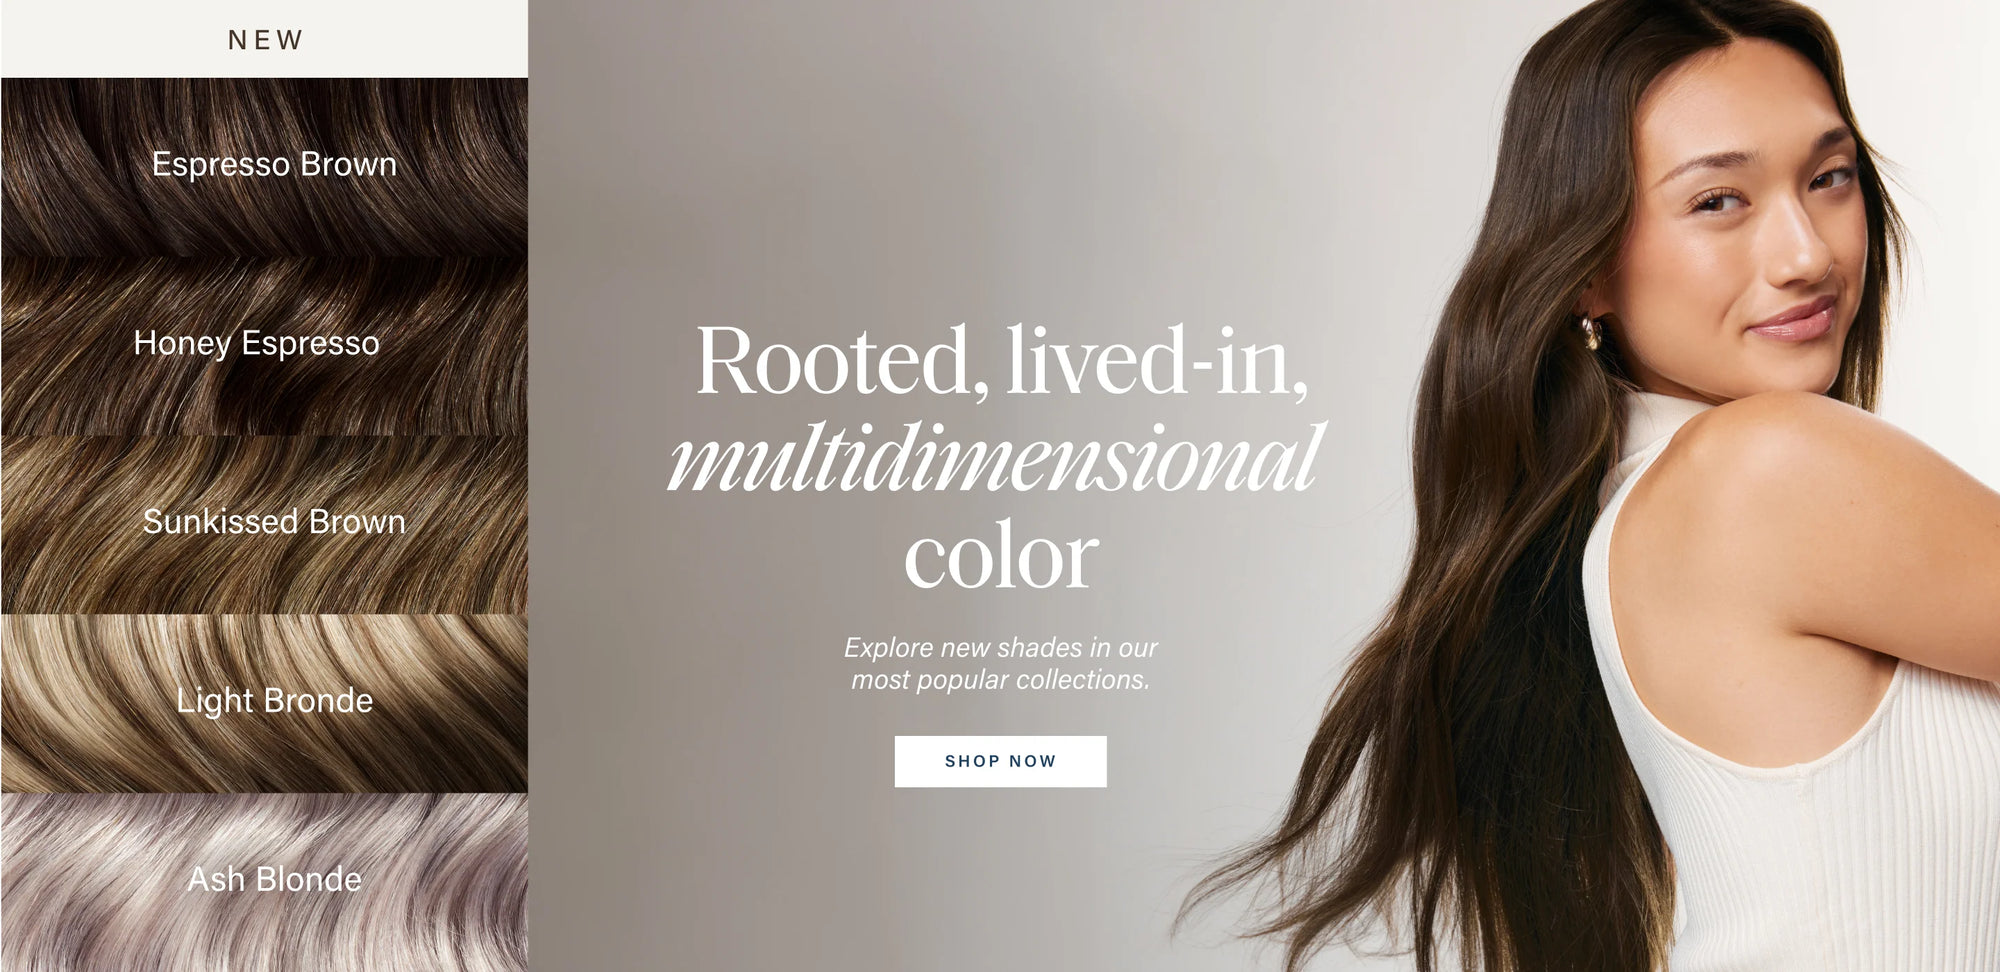Click the model's nose ring
The height and width of the screenshot is (972, 2000).
click(x=1829, y=266)
